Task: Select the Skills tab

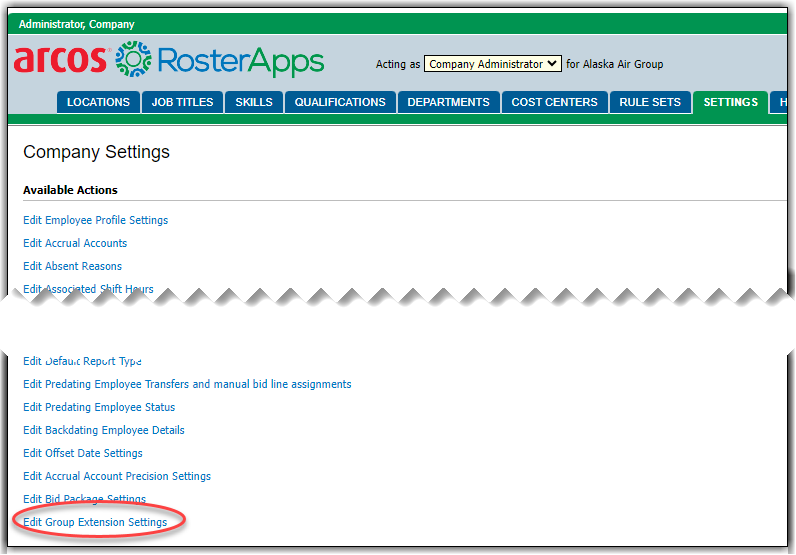Action: (254, 102)
